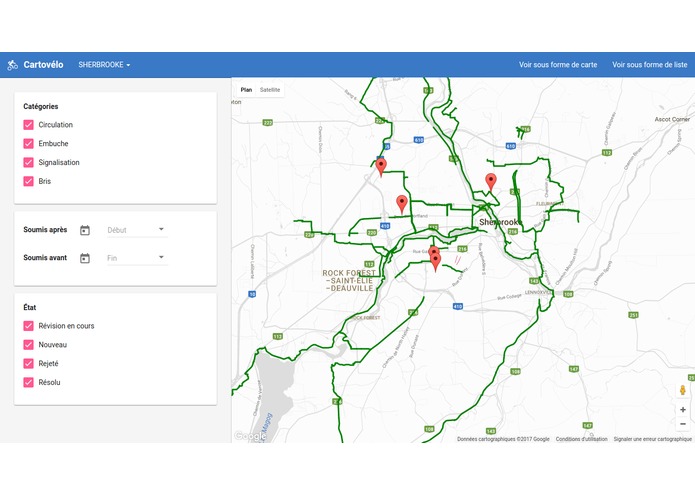Click the Cartovélo cyclist logo icon
Viewport: 695px width, 494px height.
12,65
